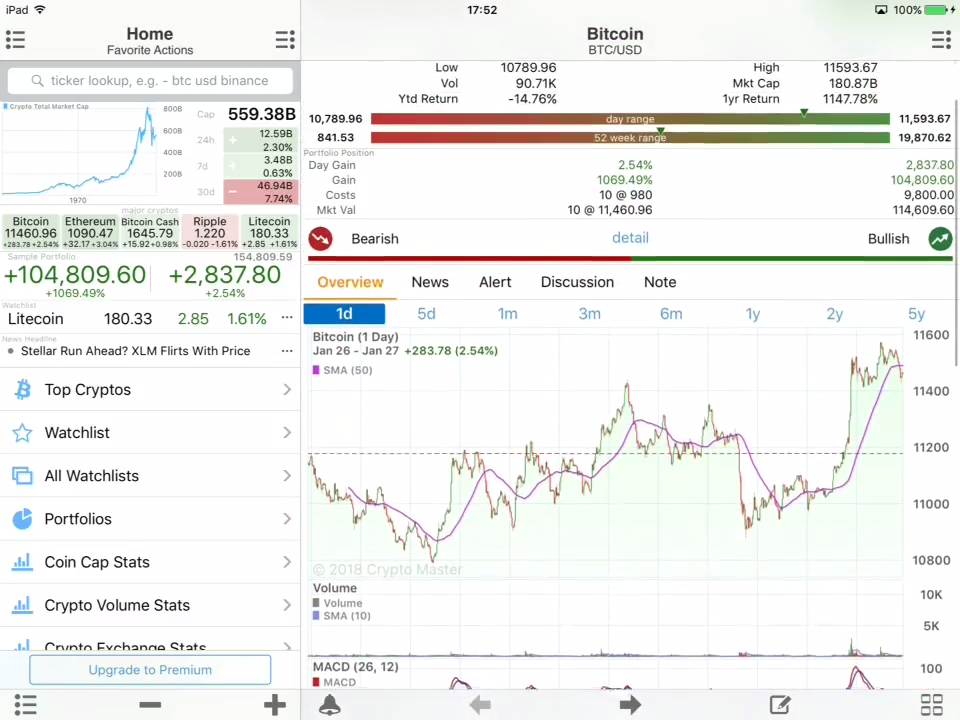Tap the pie chart icon beside Portfolios
Screen dimensions: 960x720
coord(23,519)
